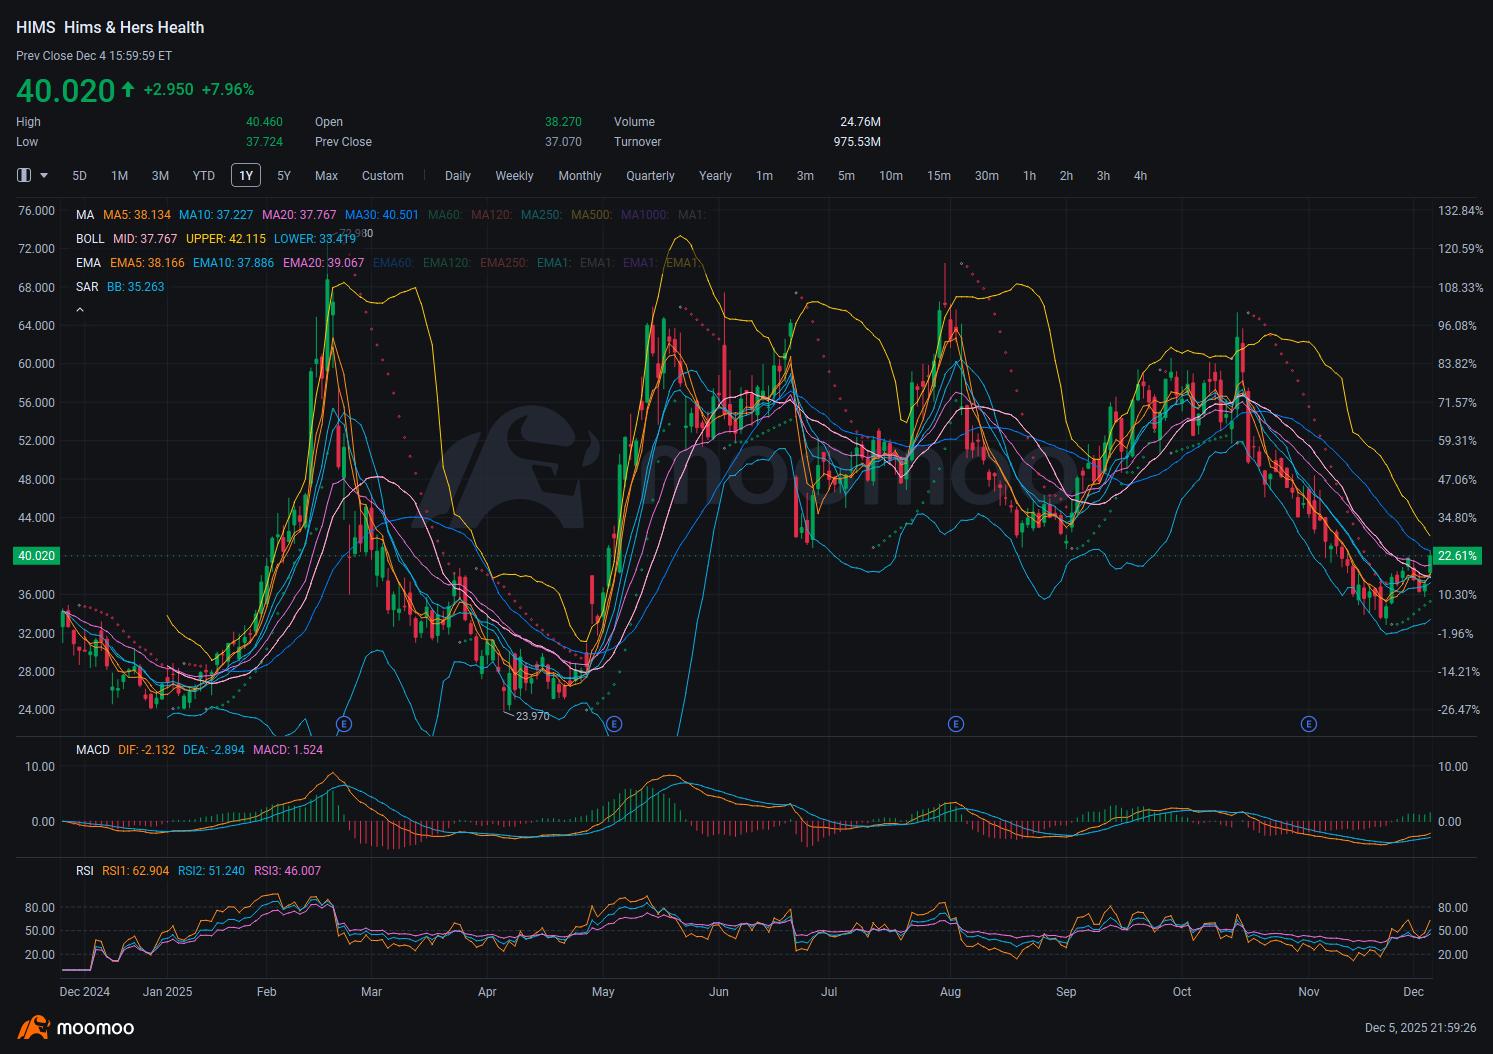Expand the chart layout dropdown arrow
The image size is (1493, 1054).
point(44,175)
